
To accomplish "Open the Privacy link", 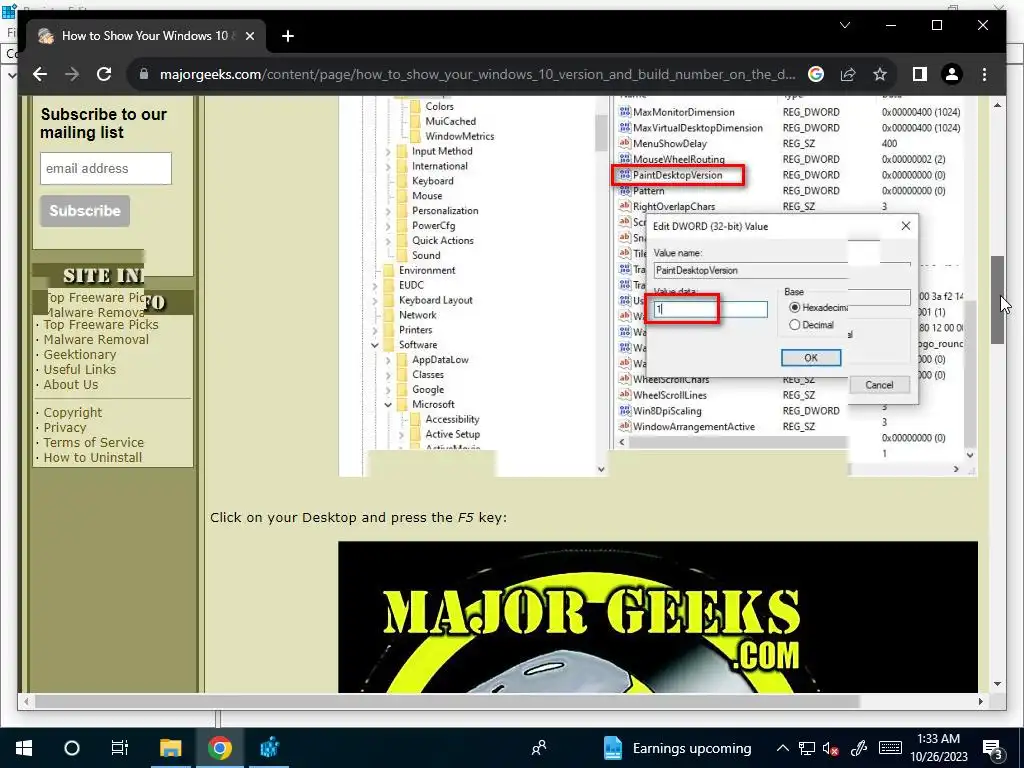I will click(x=65, y=428).
